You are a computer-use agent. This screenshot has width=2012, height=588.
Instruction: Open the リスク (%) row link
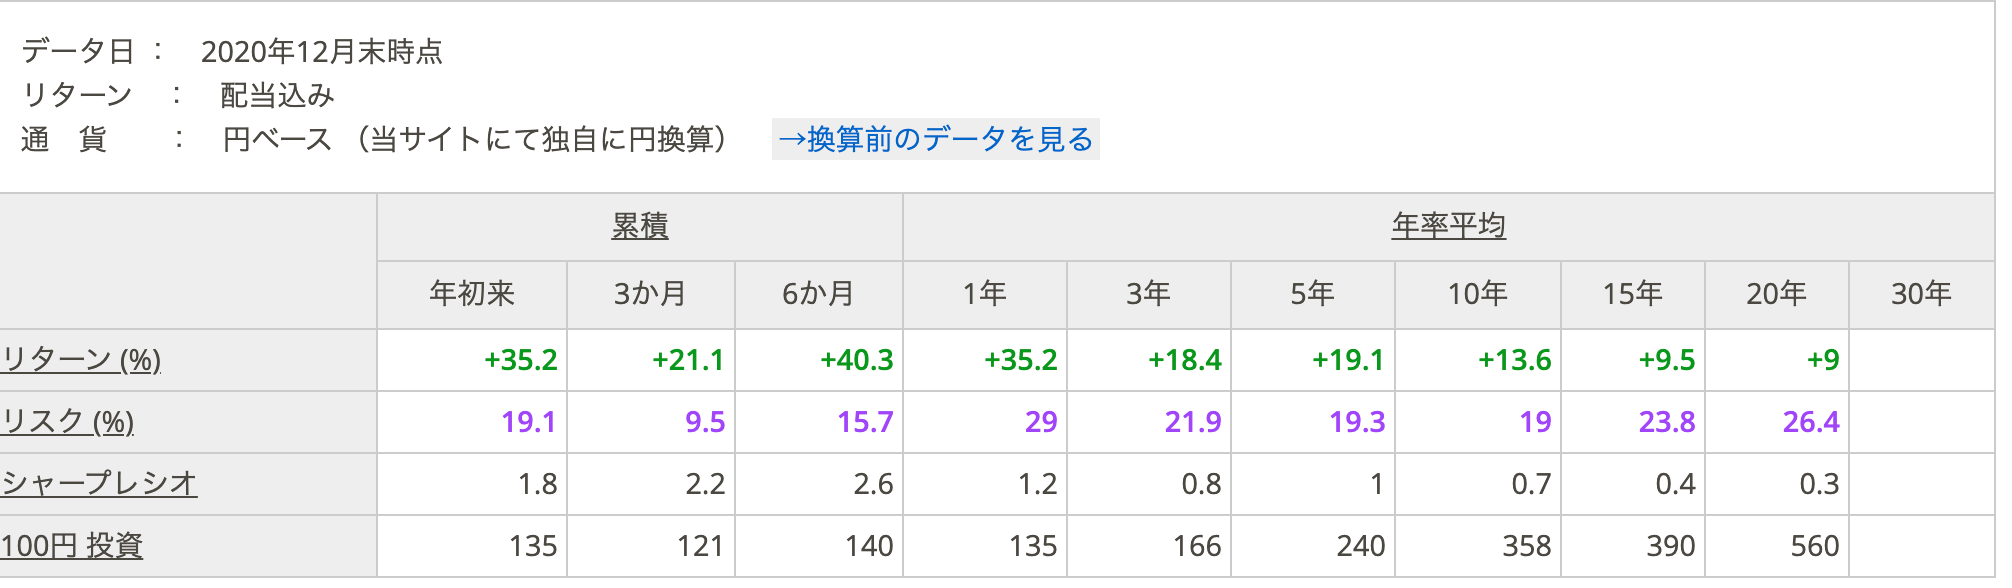pos(68,422)
